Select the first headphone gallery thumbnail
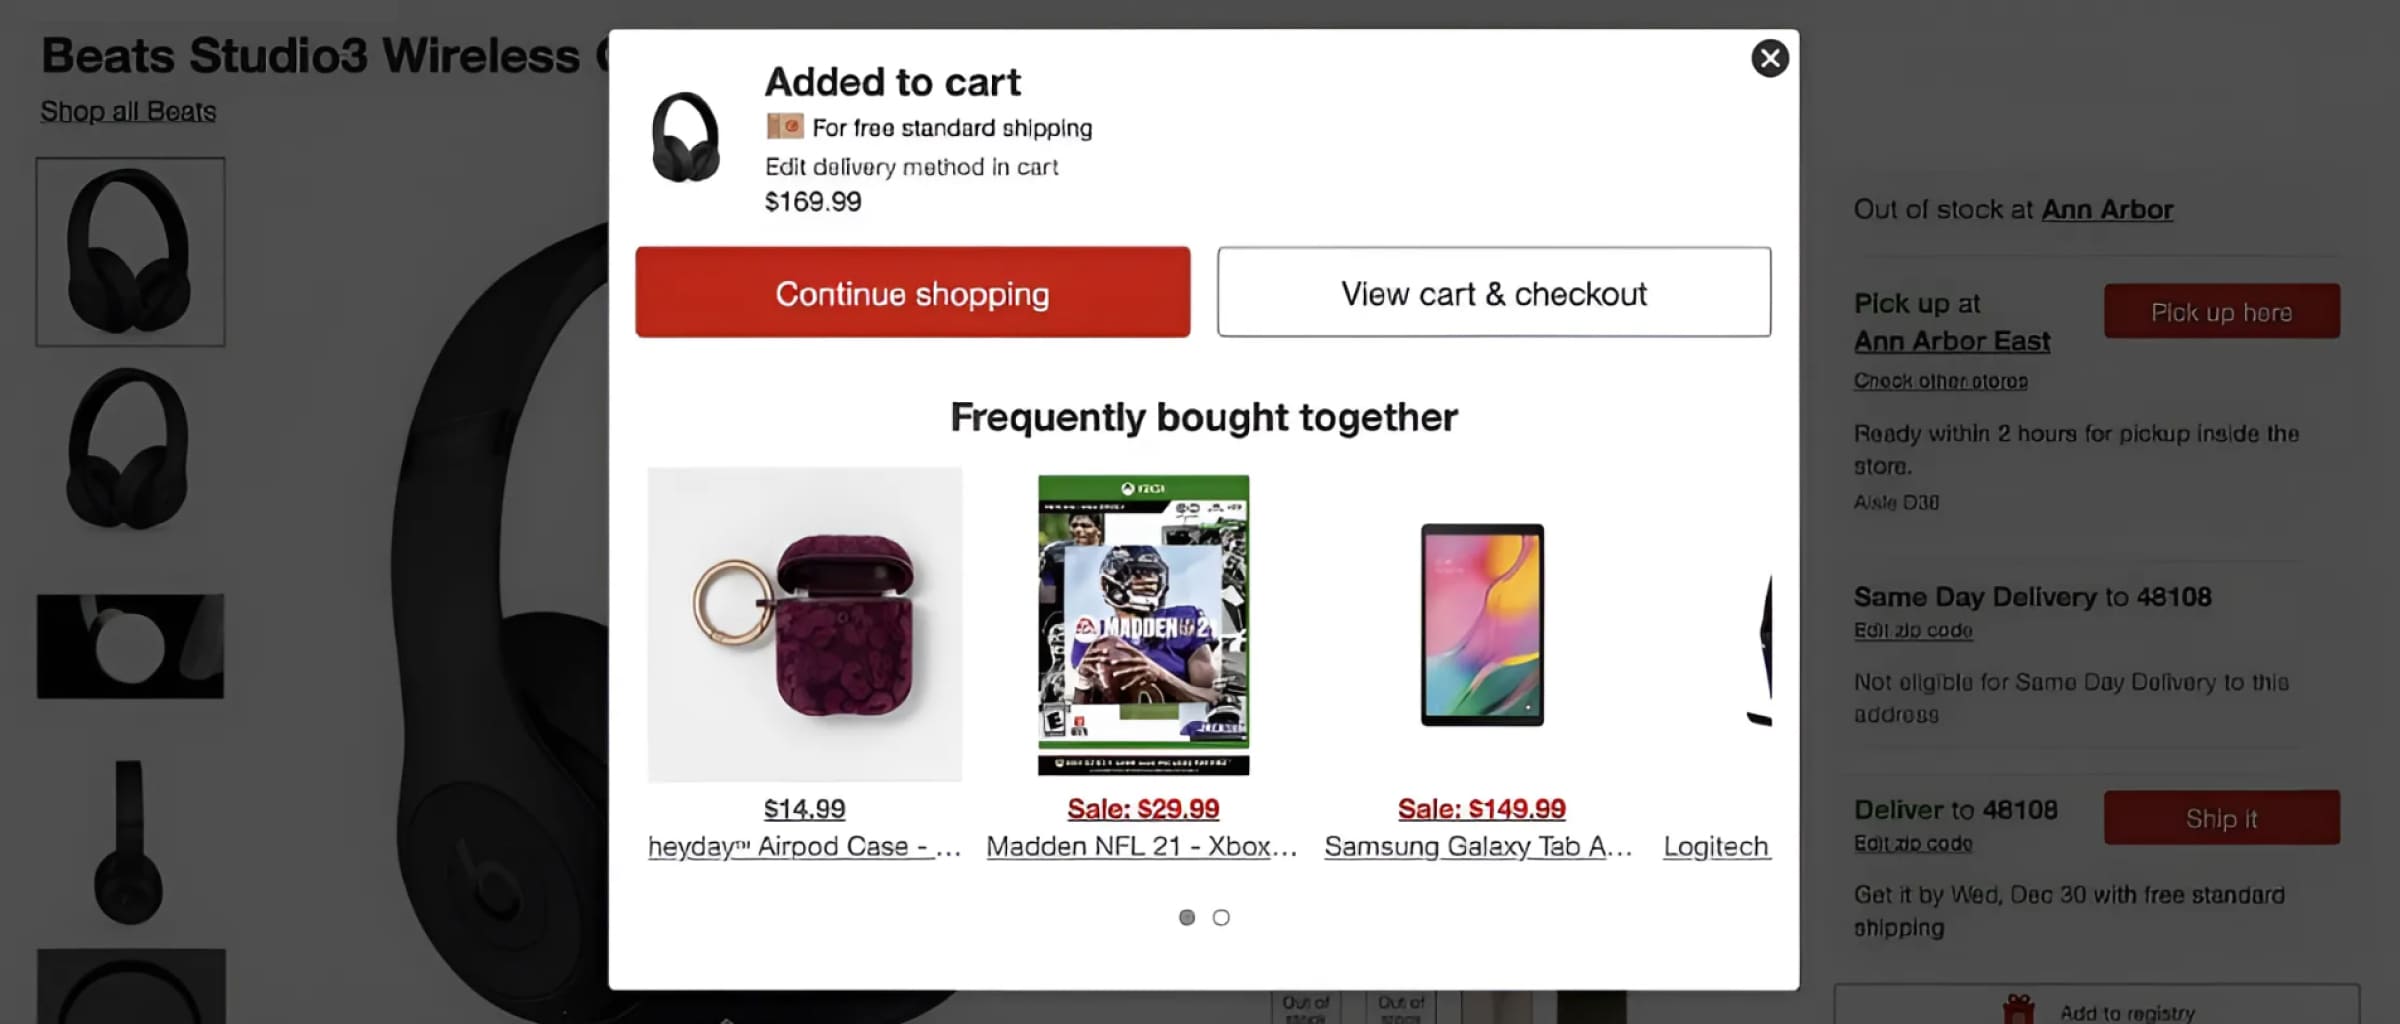The width and height of the screenshot is (2400, 1024). [131, 252]
